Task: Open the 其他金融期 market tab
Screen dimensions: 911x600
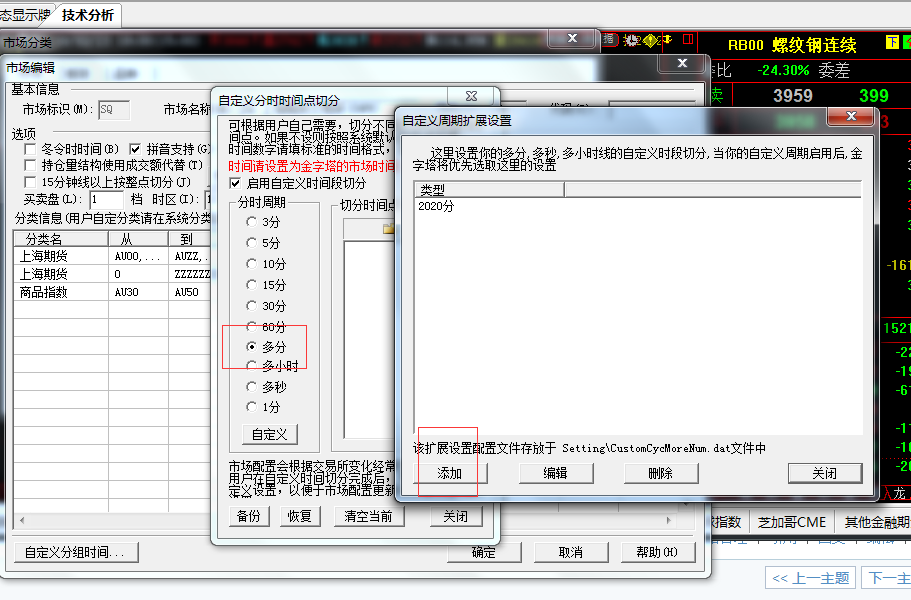Action: (875, 522)
